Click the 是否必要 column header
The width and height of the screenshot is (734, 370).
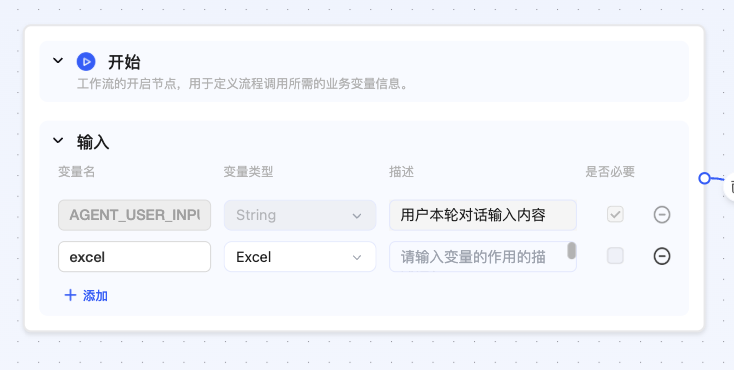(x=610, y=172)
